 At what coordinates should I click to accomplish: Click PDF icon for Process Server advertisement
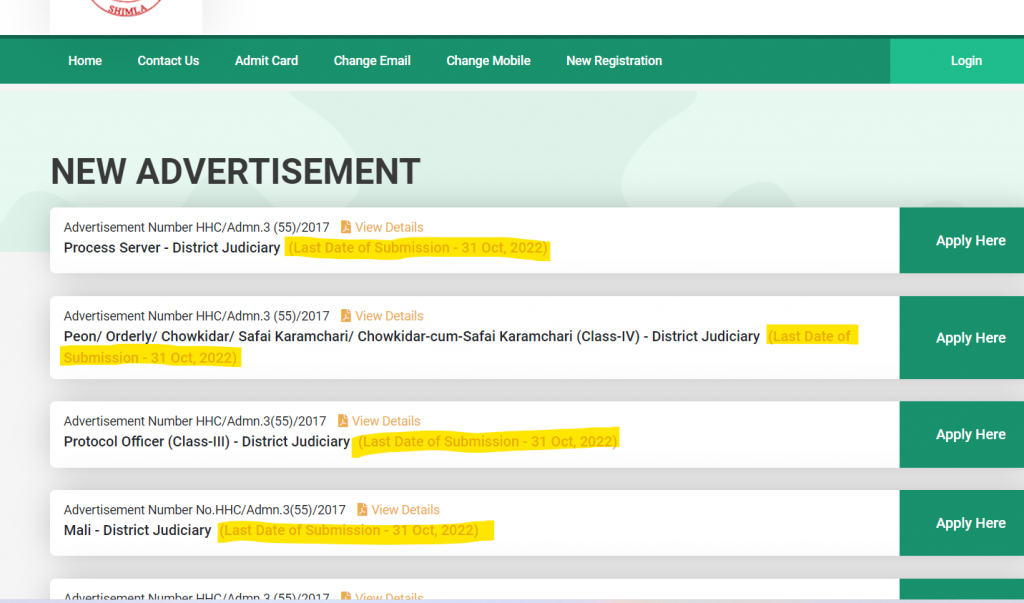click(x=346, y=227)
